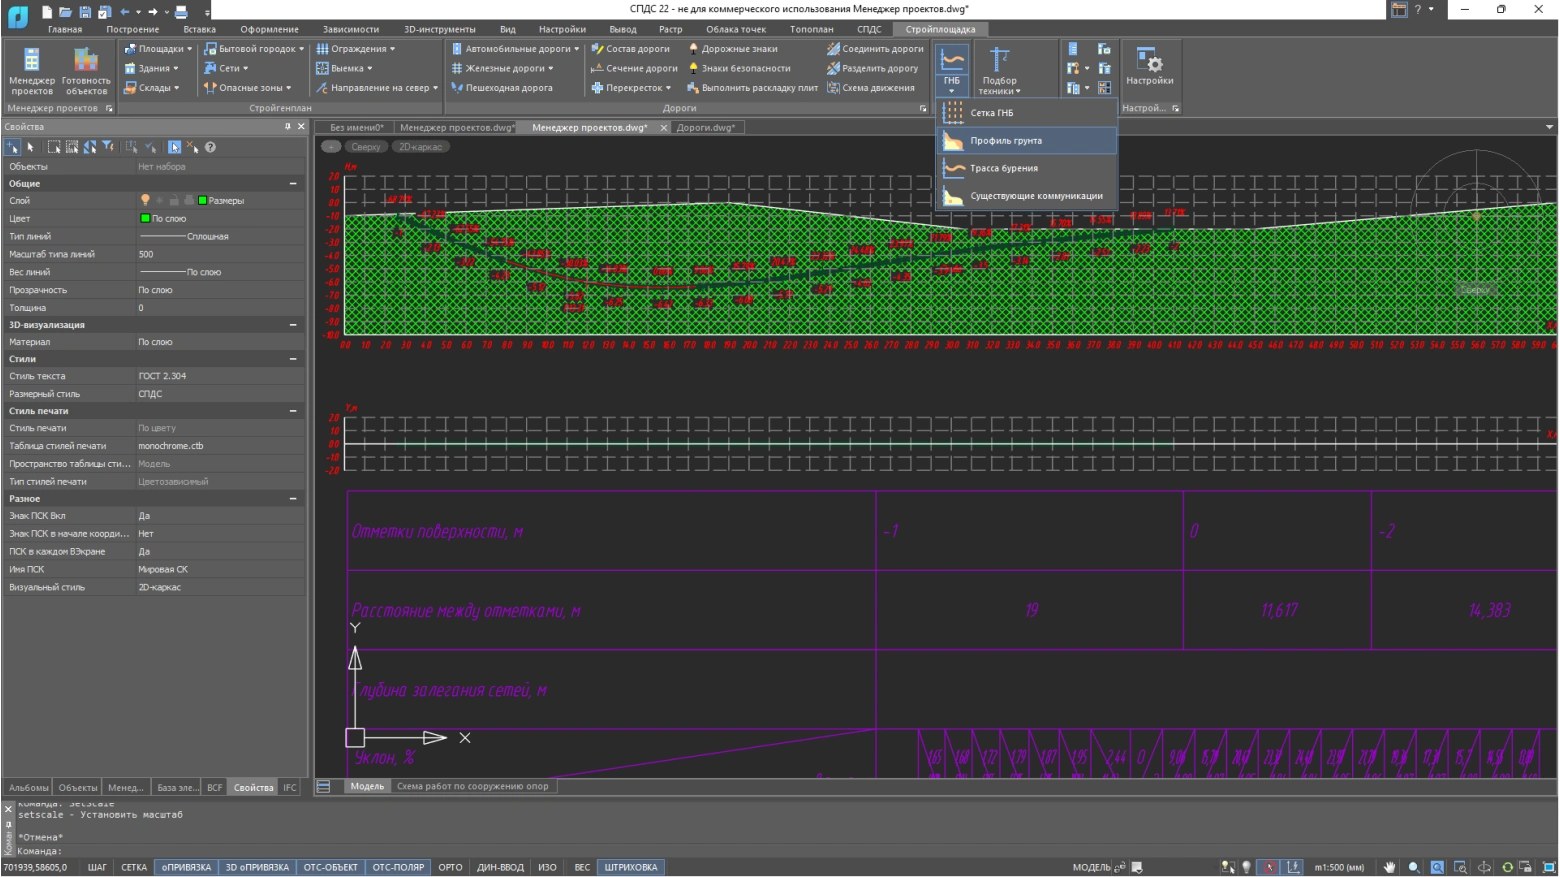Toggle СЕТКА grid display
The image size is (1560, 877).
[x=134, y=867]
